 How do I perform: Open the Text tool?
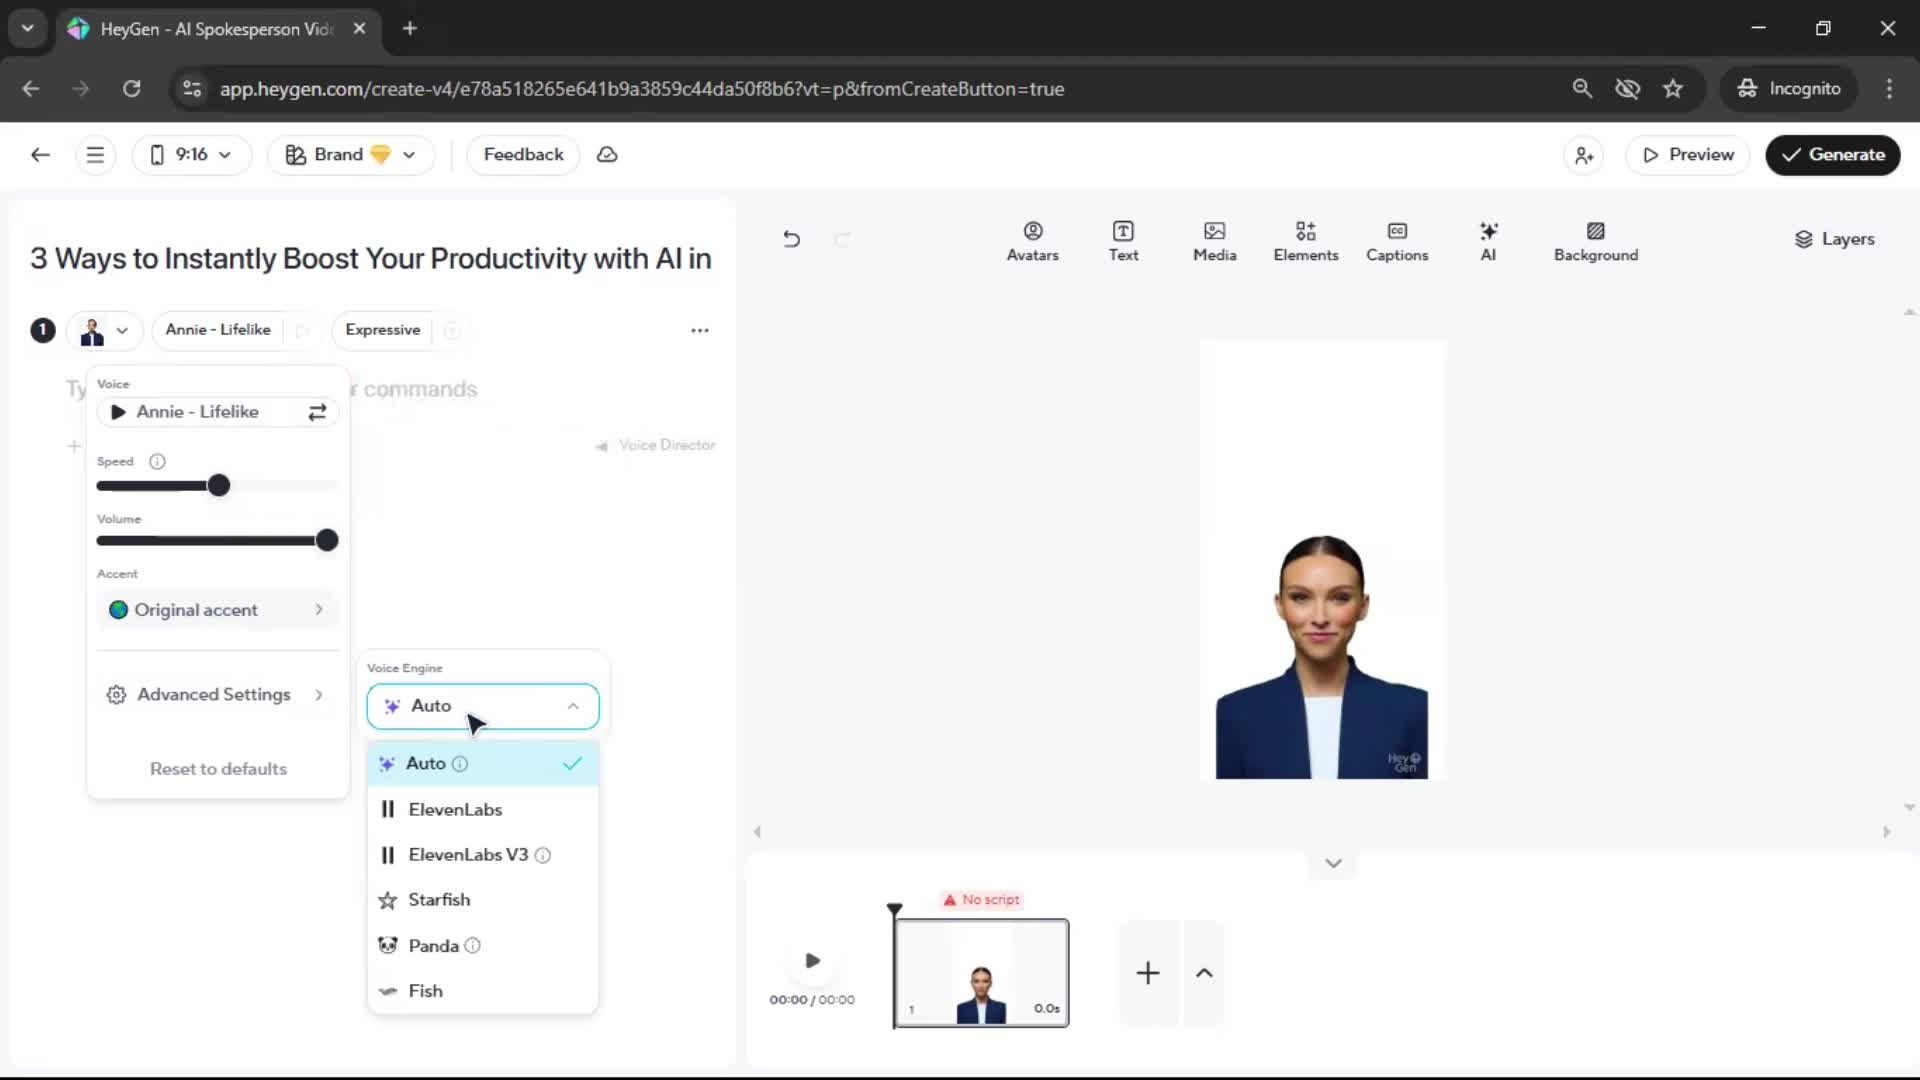tap(1123, 241)
